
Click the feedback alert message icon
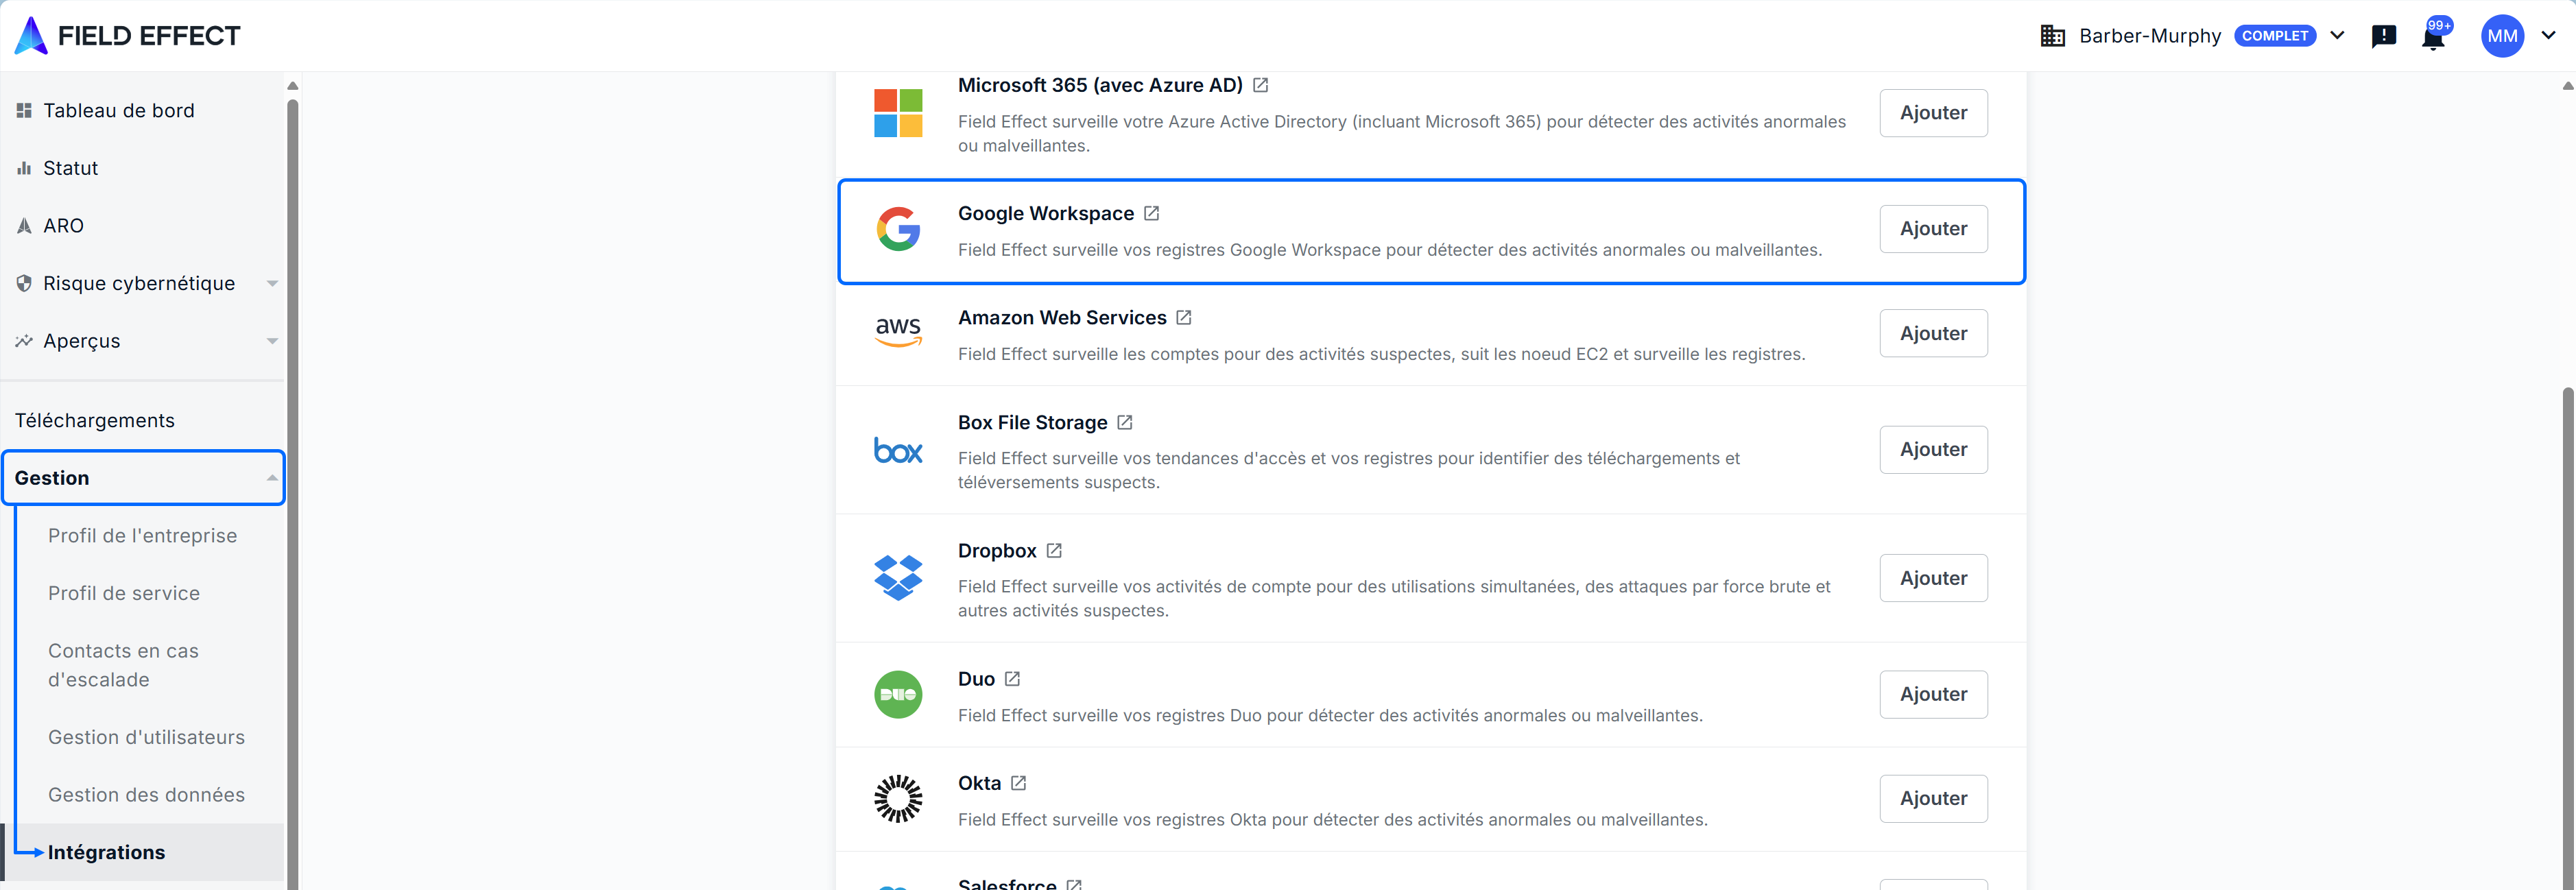(2383, 36)
